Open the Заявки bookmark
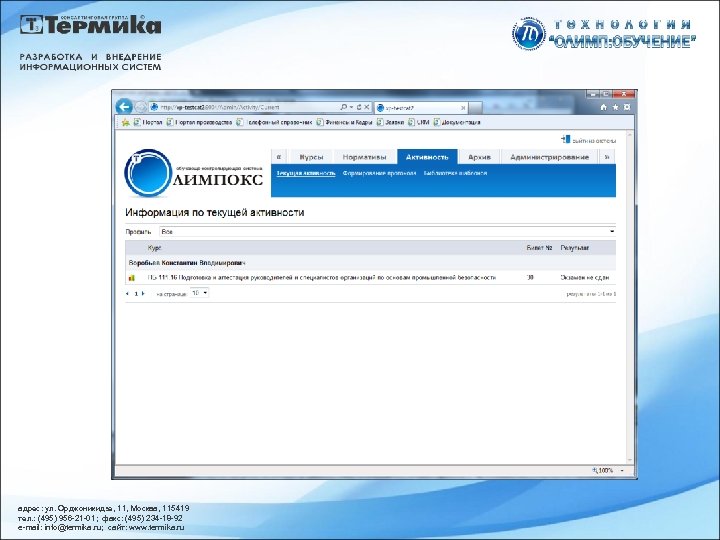Image resolution: width=720 pixels, height=540 pixels. tap(391, 122)
